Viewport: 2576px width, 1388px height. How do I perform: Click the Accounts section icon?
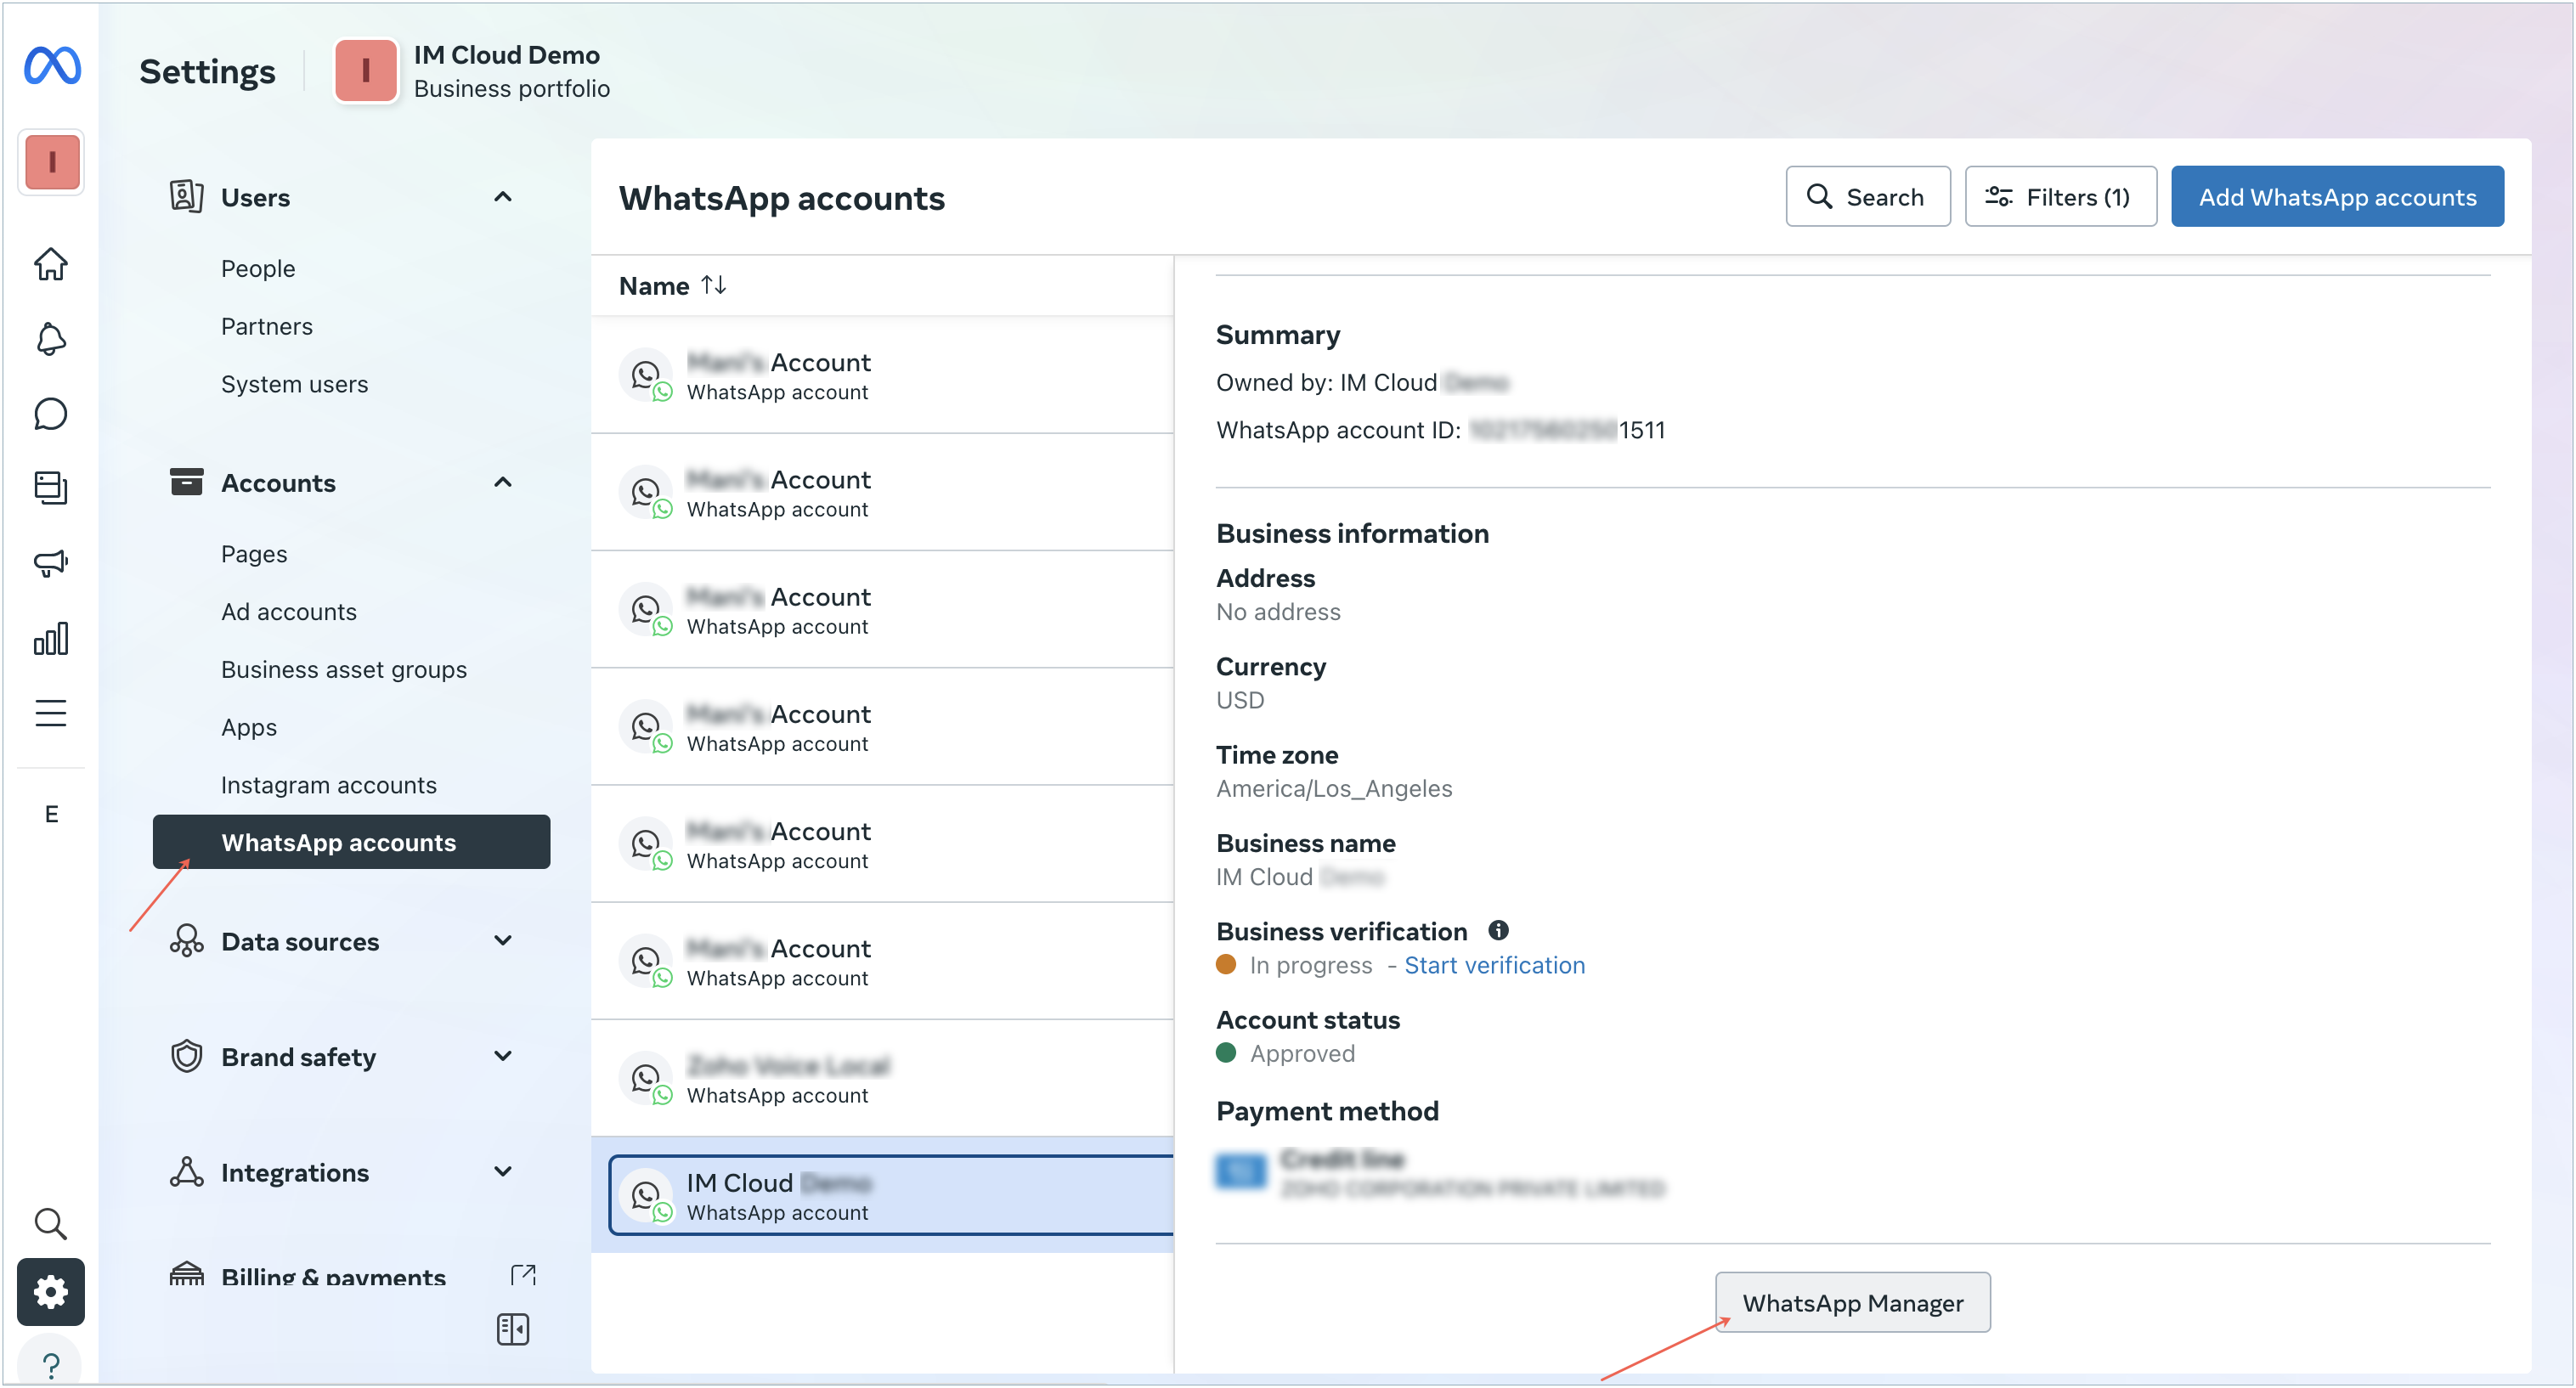[x=186, y=482]
